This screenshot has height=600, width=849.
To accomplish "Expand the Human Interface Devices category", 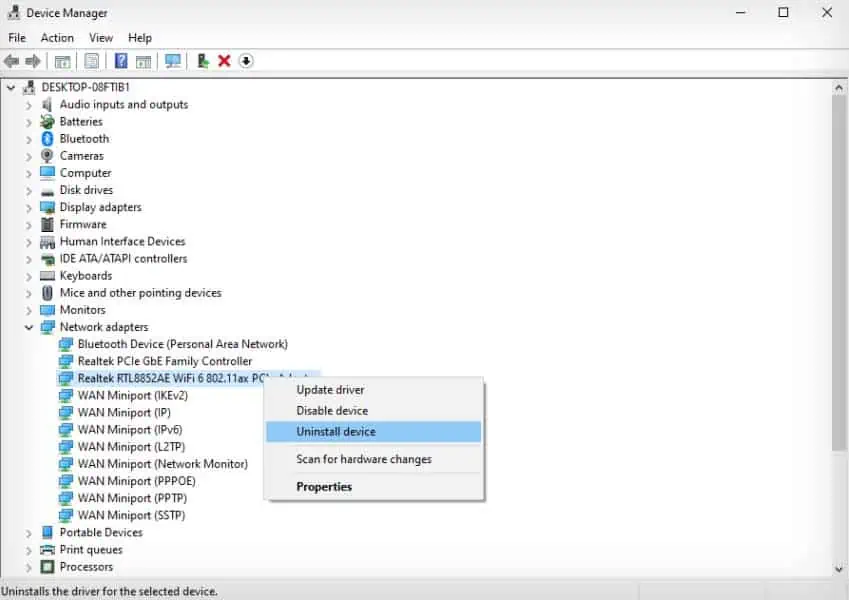I will 29,242.
